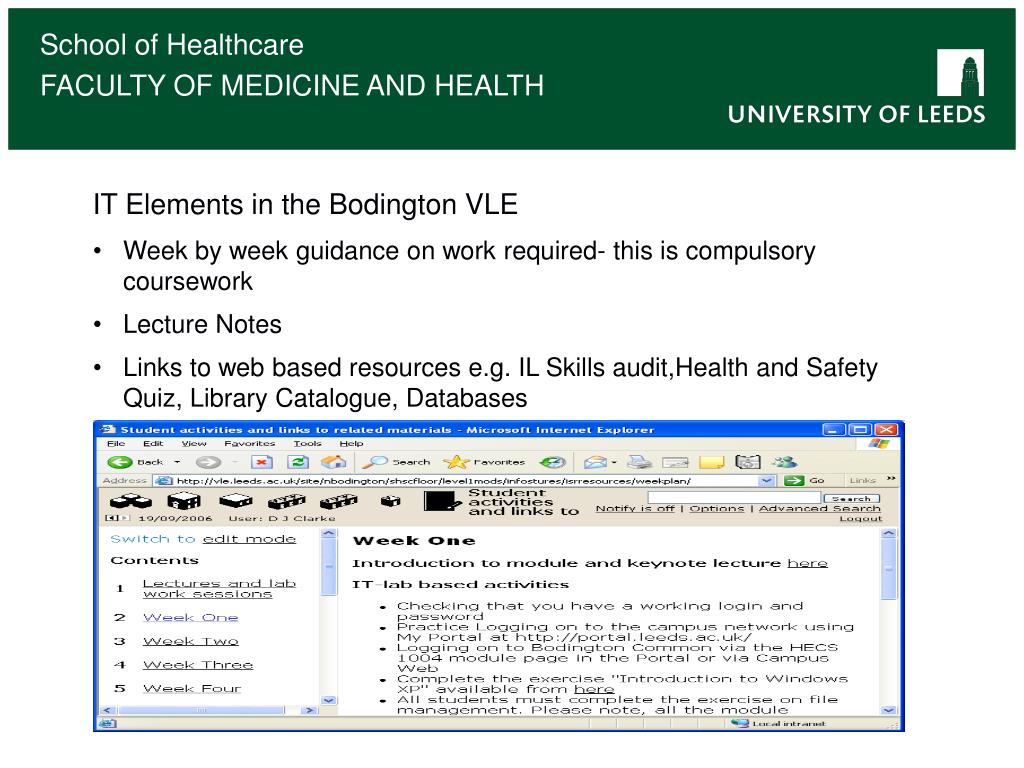The height and width of the screenshot is (768, 1024).
Task: Open the View menu
Action: pos(194,443)
